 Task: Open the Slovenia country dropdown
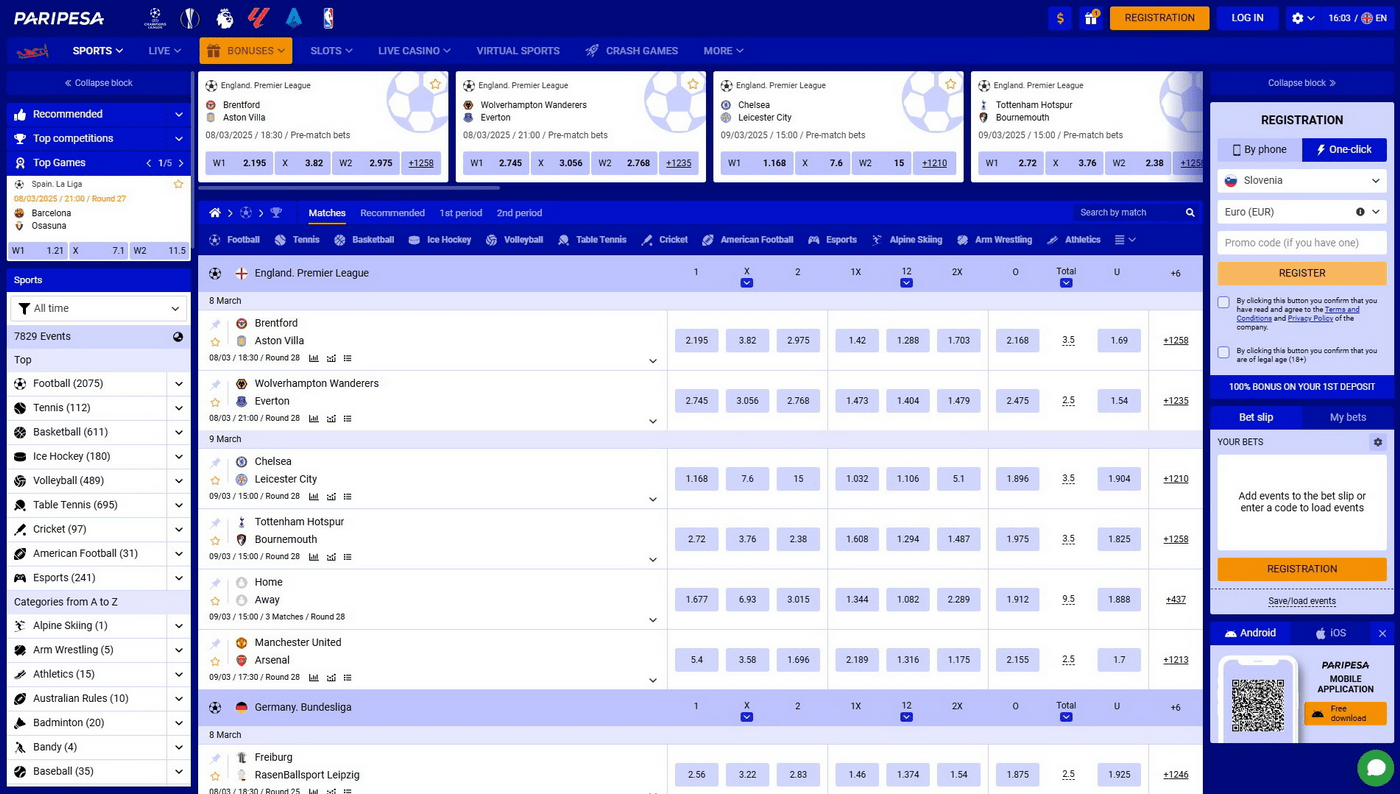[1301, 181]
